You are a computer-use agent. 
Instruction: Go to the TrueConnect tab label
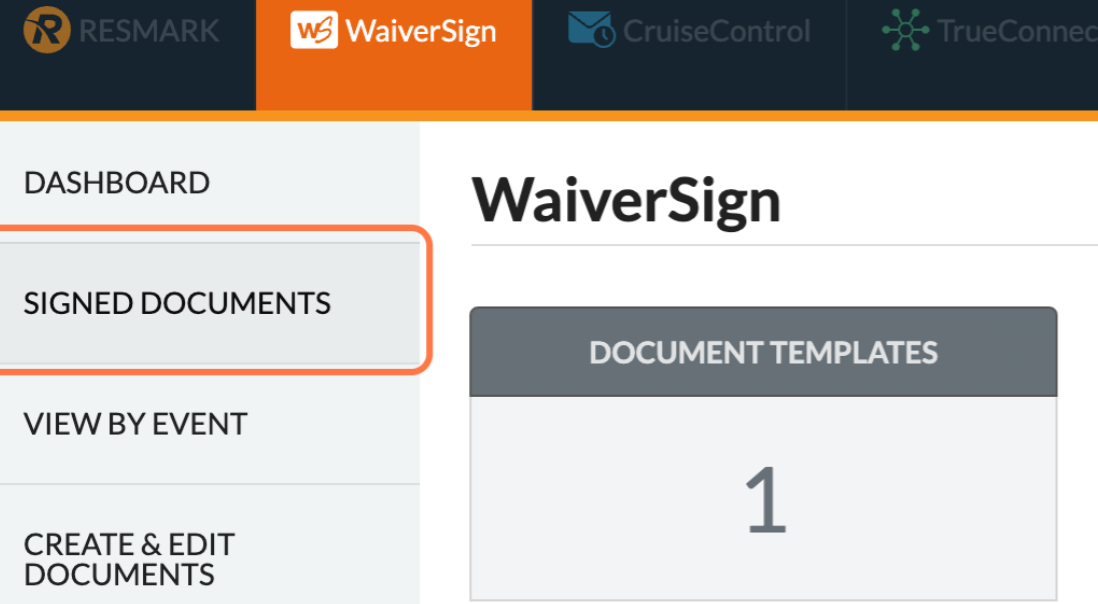1017,31
